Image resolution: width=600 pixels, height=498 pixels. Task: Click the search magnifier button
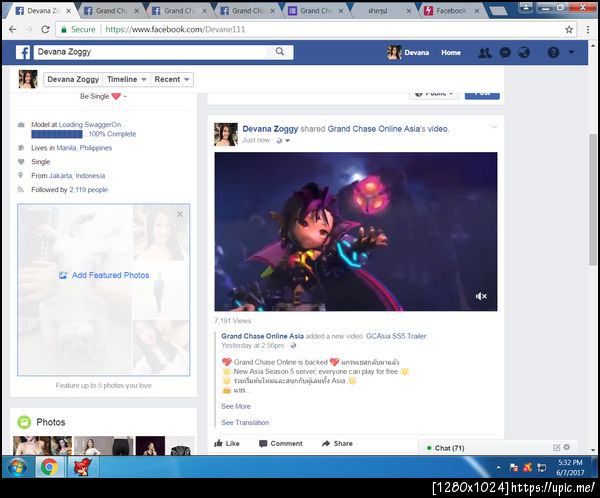pos(280,51)
